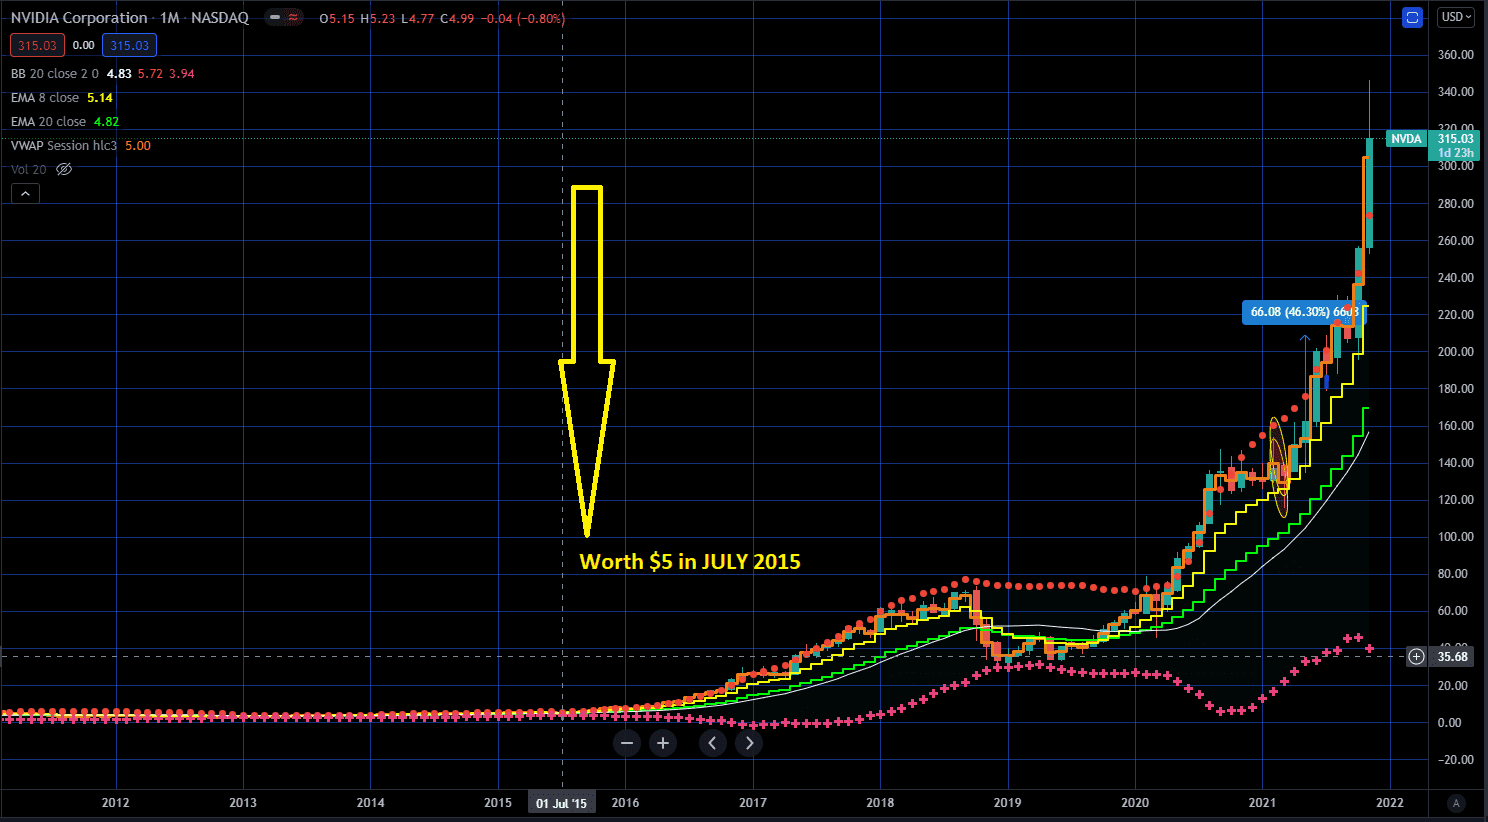Click the 200.00 label on the price scale
This screenshot has width=1488, height=822.
1456,352
